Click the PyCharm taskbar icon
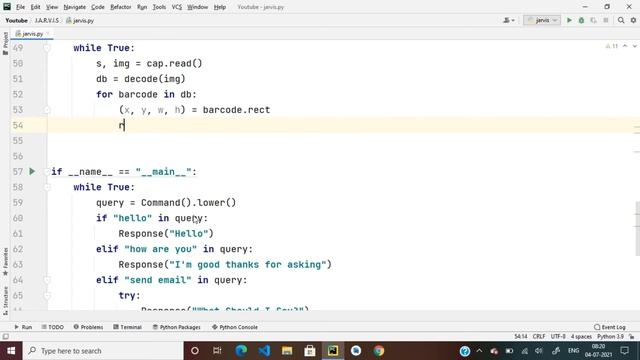This screenshot has height=360, width=640. (x=333, y=351)
